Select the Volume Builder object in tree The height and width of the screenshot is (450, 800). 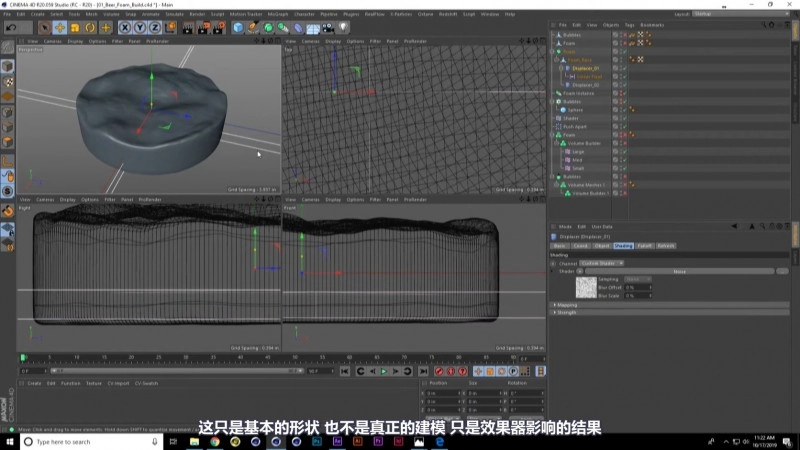(584, 143)
